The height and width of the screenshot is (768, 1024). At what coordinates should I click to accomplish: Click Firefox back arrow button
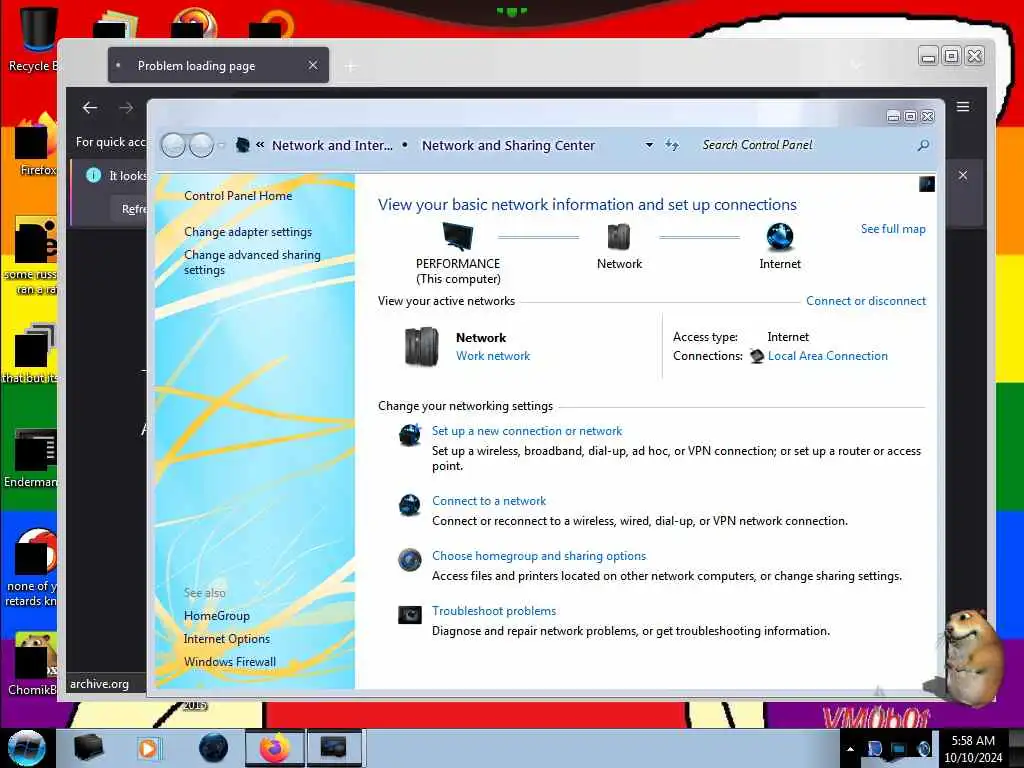[x=90, y=108]
